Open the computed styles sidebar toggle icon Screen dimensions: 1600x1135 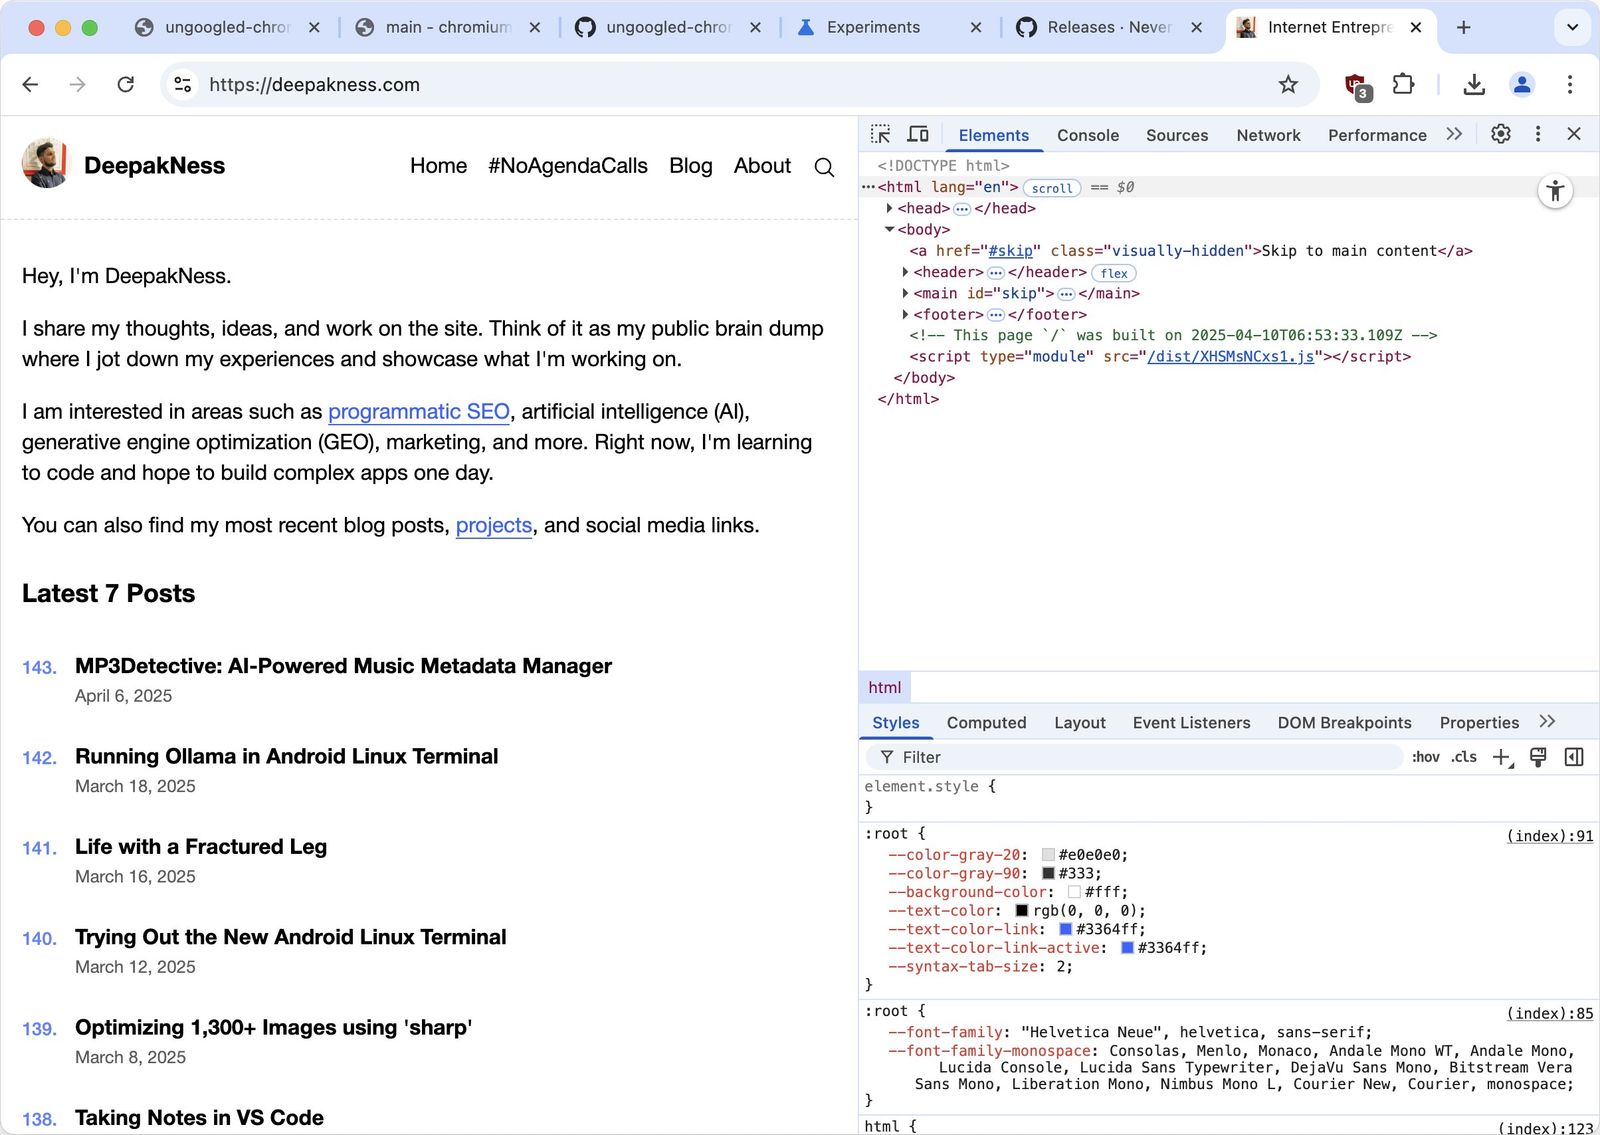pos(1574,757)
